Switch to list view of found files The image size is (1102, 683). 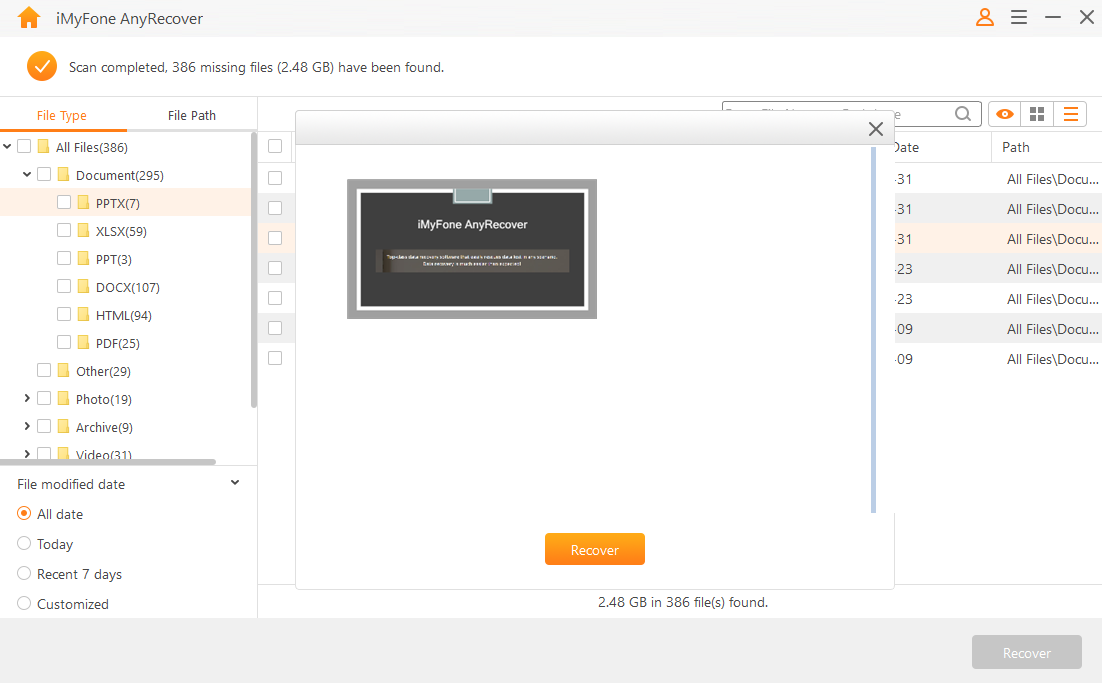click(x=1070, y=114)
